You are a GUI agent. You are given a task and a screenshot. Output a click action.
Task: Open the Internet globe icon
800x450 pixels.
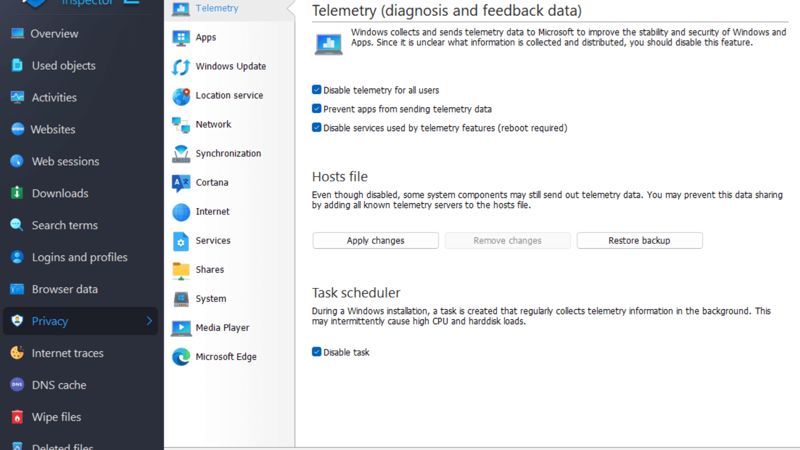(181, 212)
